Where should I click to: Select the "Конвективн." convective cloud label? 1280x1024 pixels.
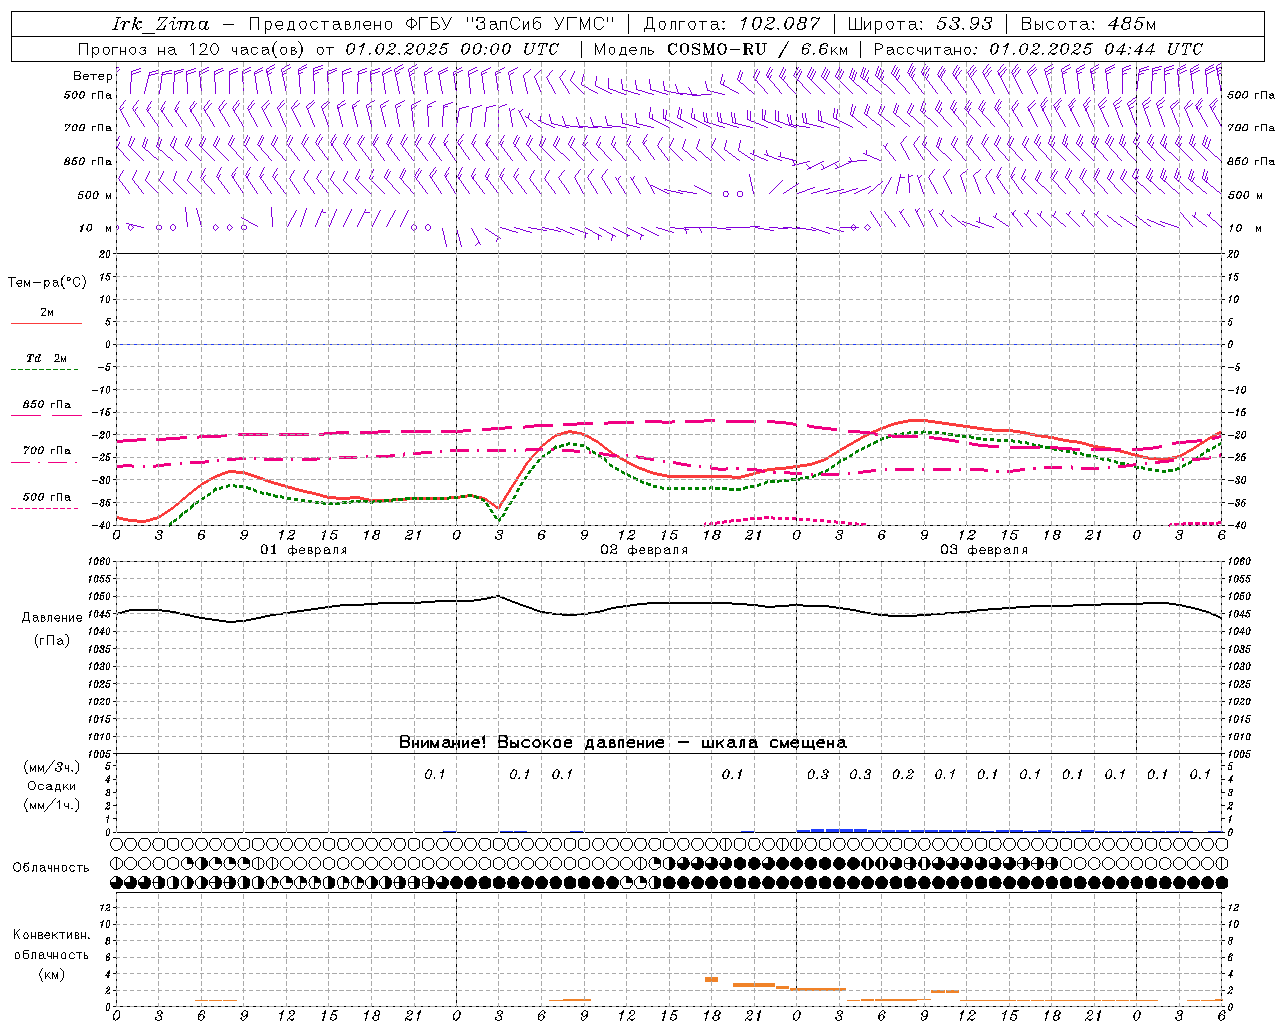click(51, 935)
